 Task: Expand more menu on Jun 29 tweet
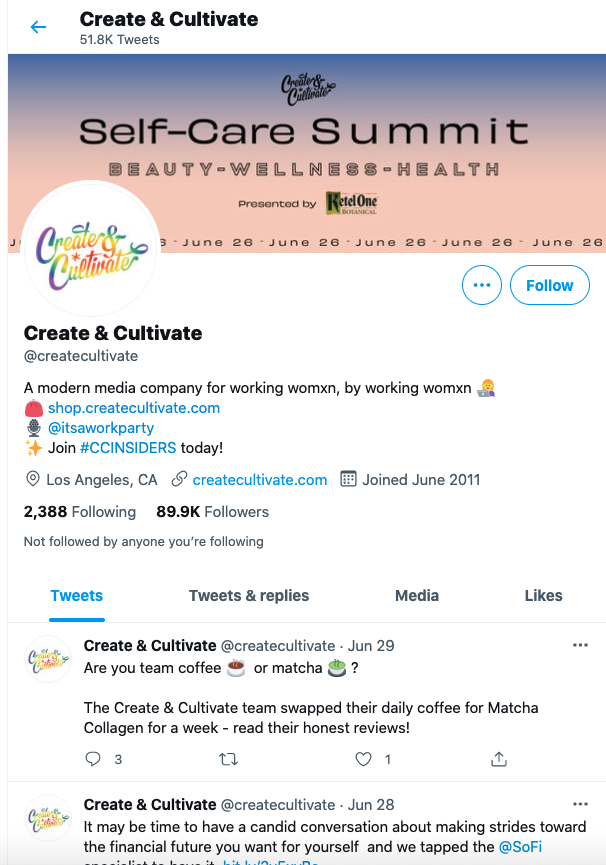[580, 646]
